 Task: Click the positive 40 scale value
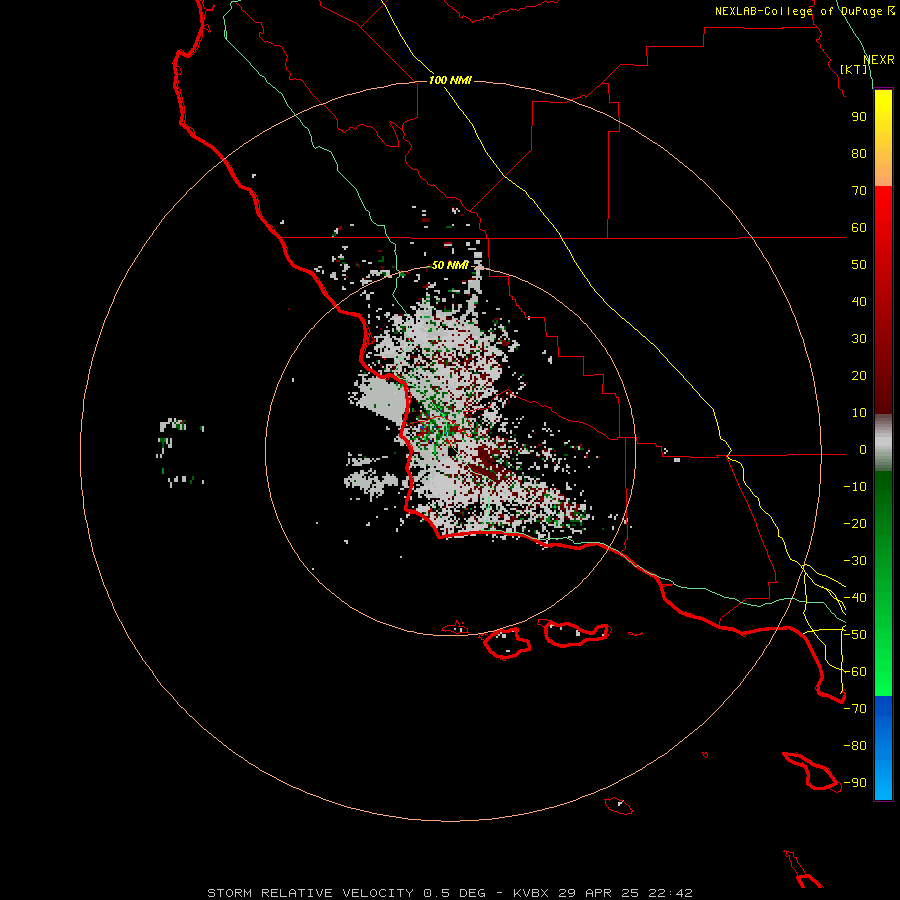tap(859, 302)
